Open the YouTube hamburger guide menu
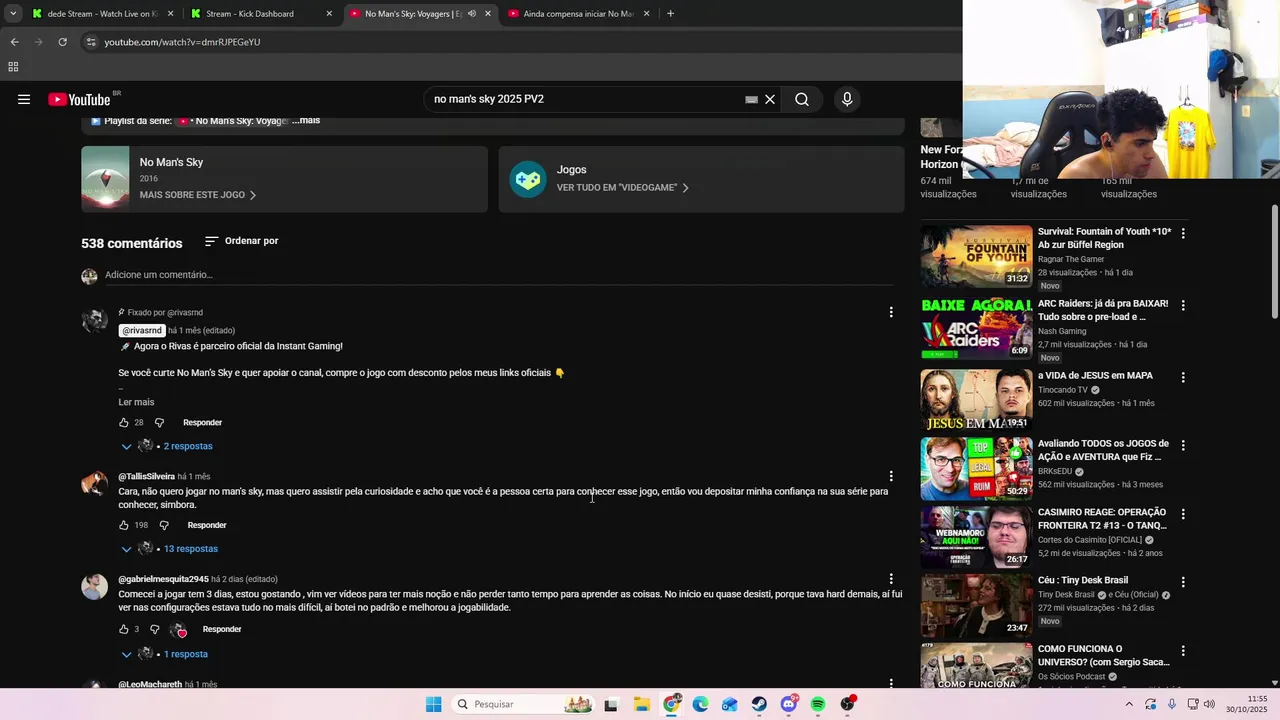Image resolution: width=1280 pixels, height=720 pixels. coord(24,99)
